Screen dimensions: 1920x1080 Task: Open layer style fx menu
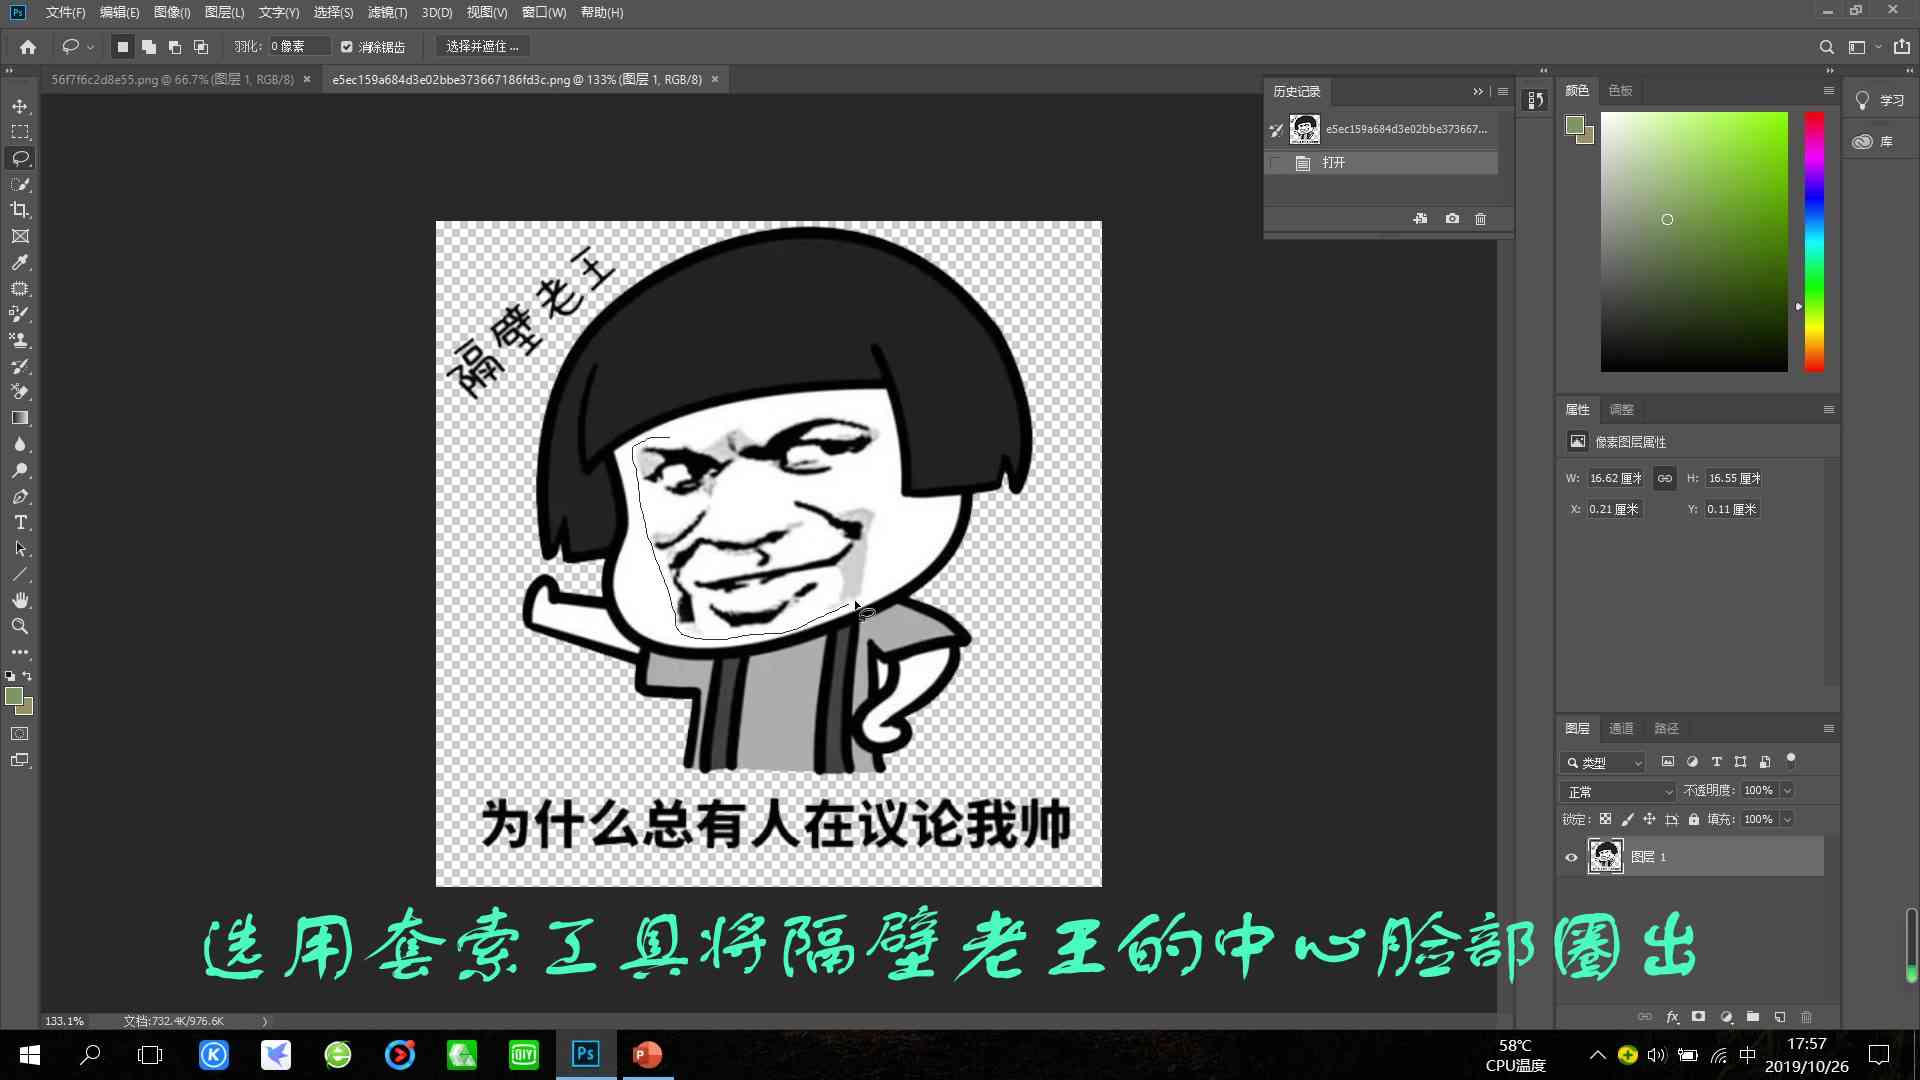coord(1672,1017)
